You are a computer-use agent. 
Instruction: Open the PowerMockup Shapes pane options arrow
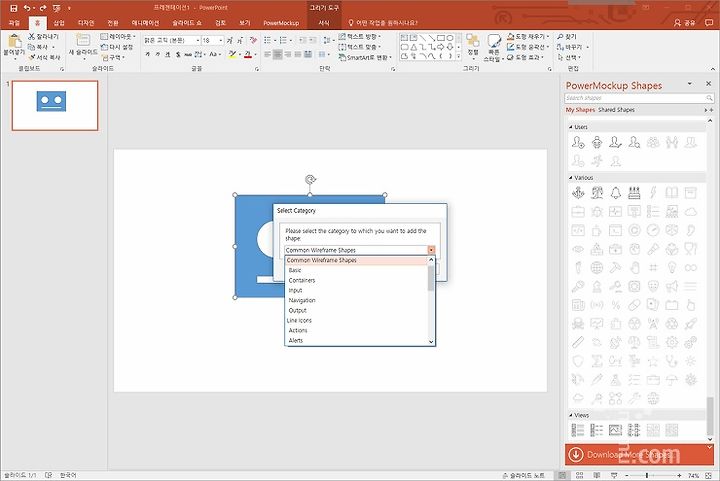point(689,84)
